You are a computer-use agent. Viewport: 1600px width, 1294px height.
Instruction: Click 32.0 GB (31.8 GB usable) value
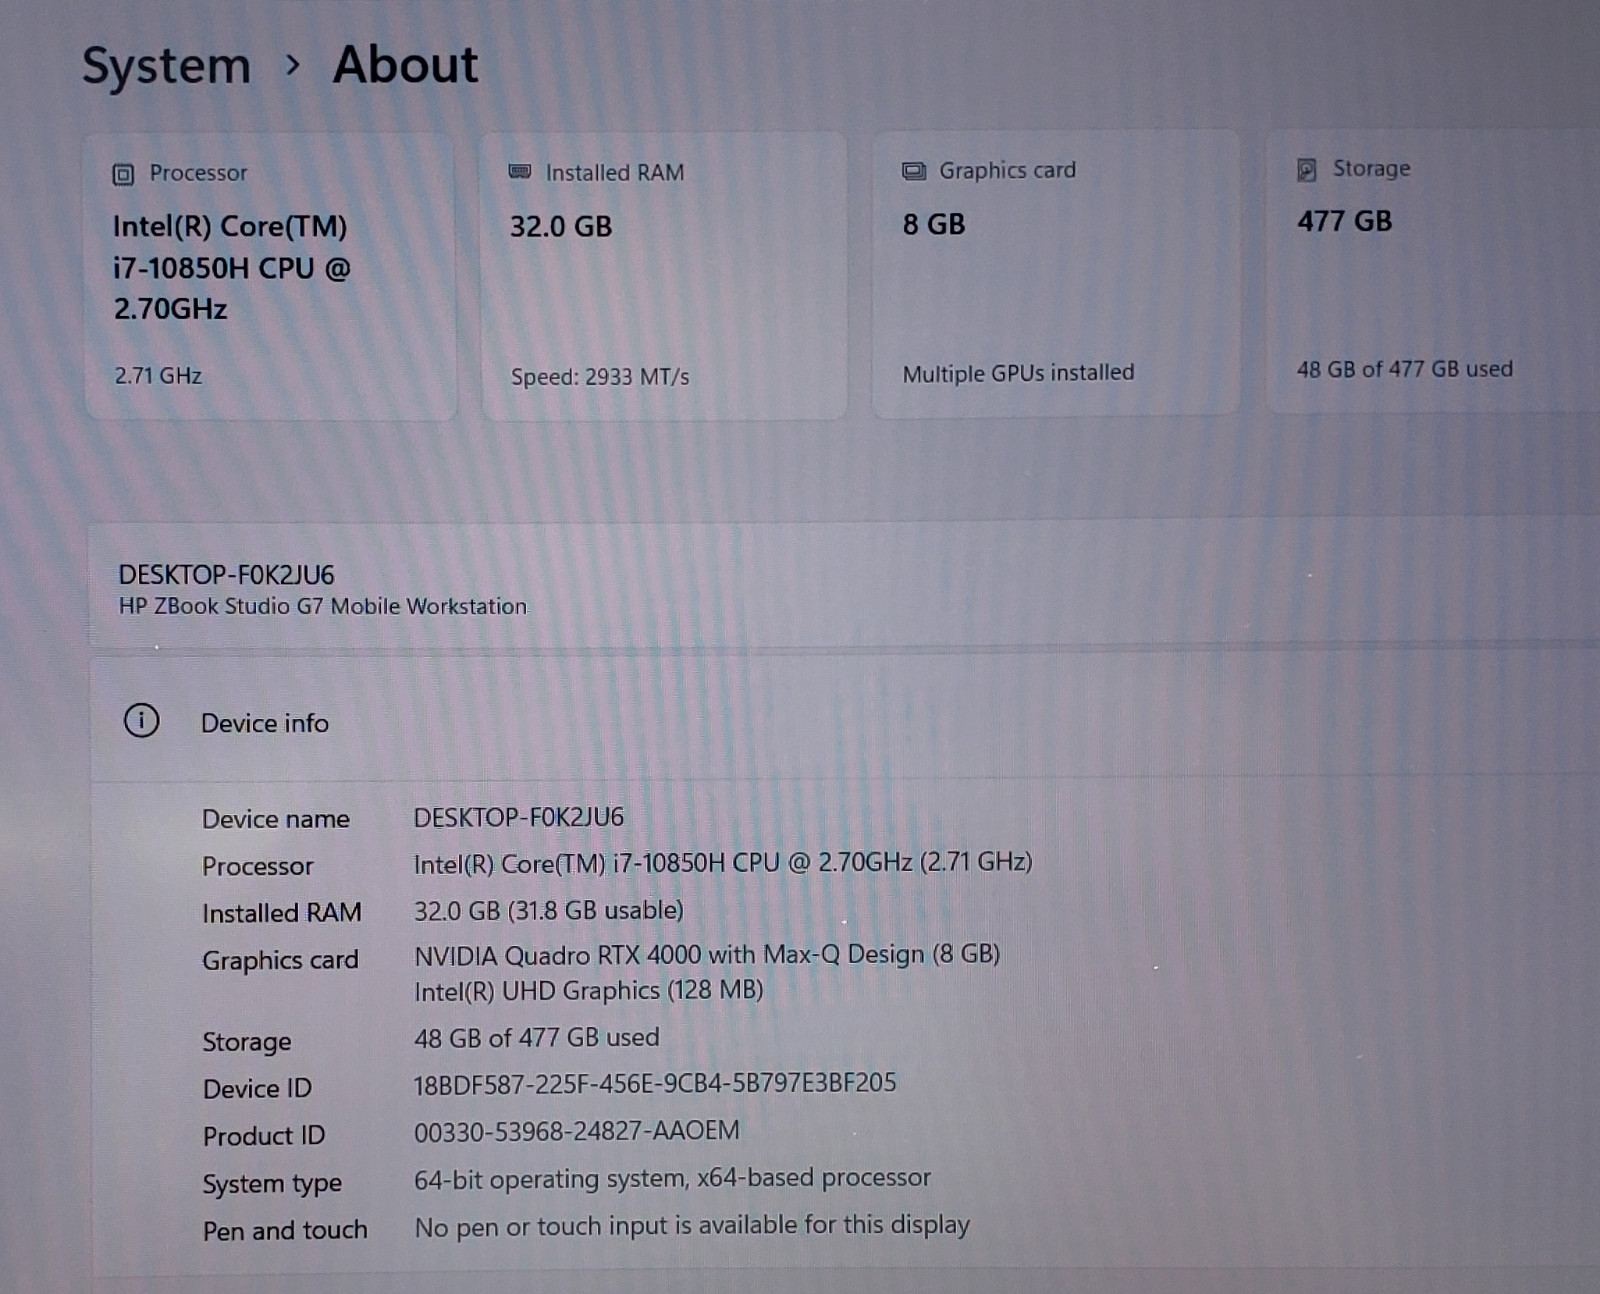pyautogui.click(x=549, y=910)
